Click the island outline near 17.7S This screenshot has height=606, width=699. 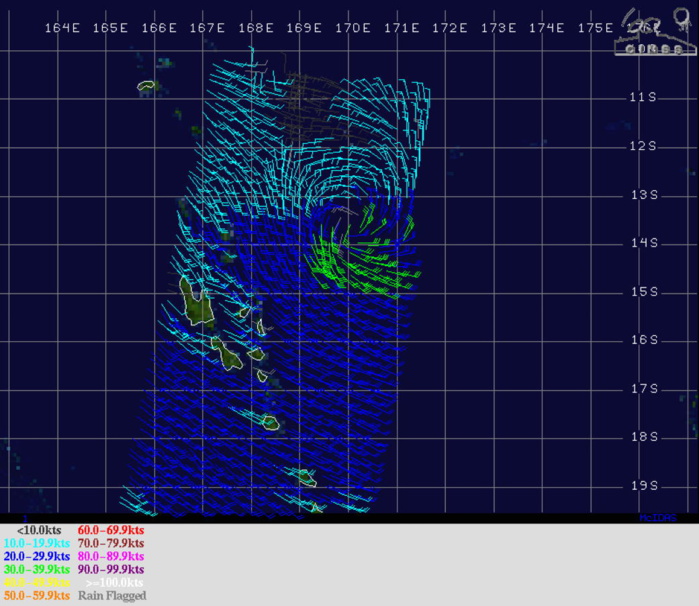(270, 422)
